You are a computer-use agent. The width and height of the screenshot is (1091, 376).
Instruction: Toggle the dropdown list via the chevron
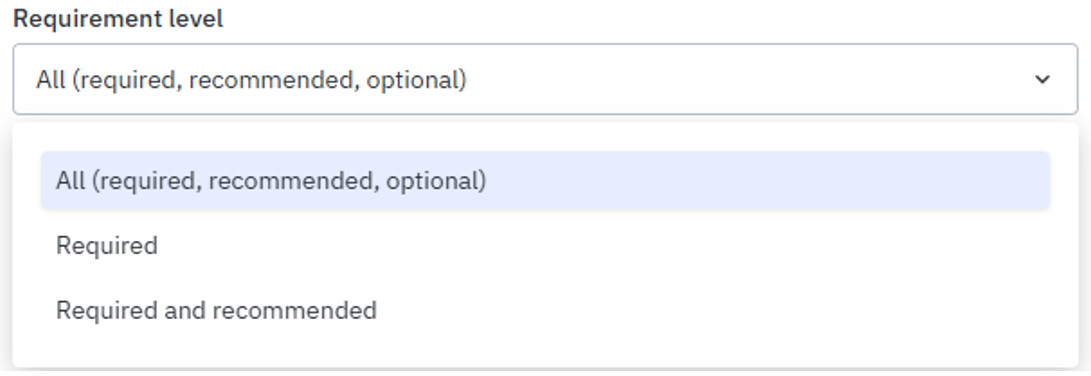coord(1042,80)
